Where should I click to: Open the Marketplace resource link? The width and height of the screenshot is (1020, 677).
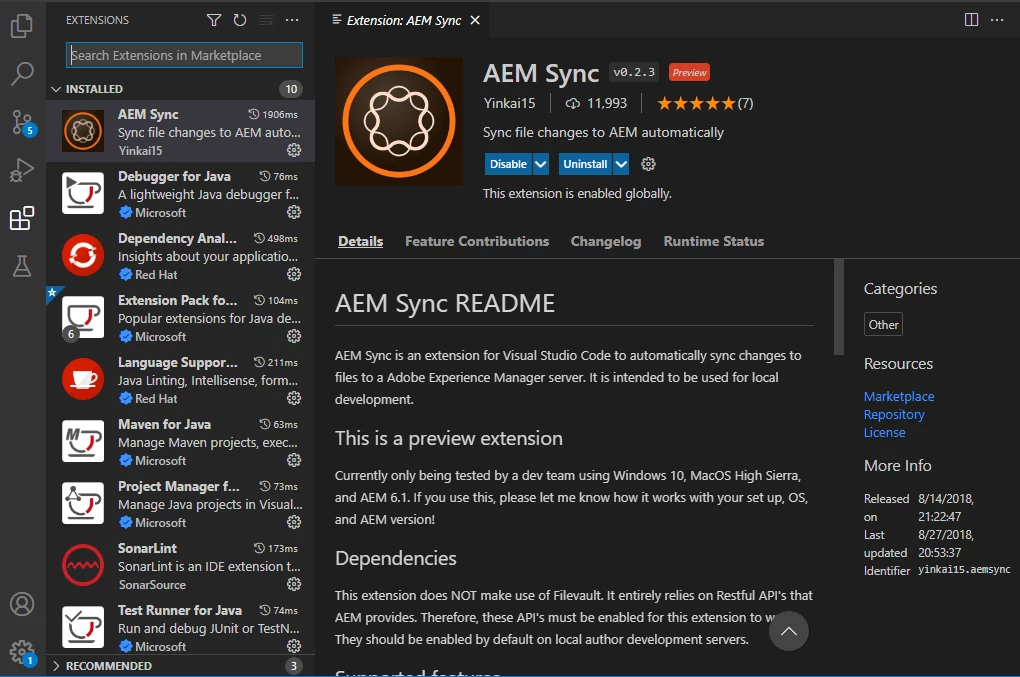tap(898, 396)
